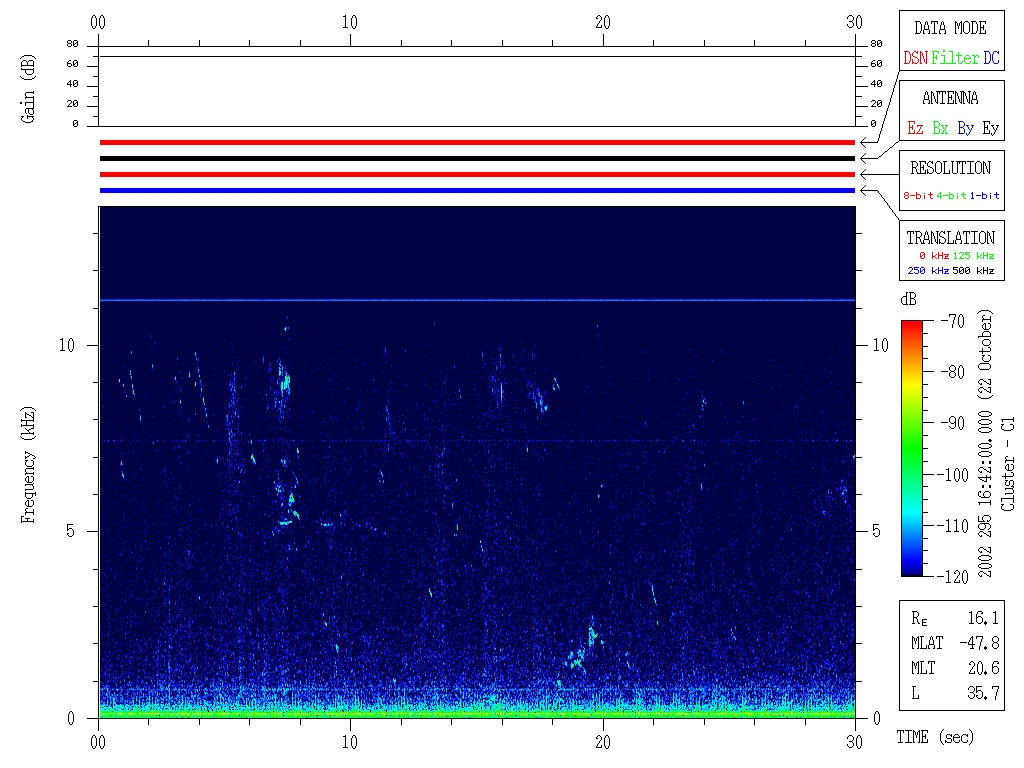Click the red DSN label in Data Mode
The image size is (1024, 768).
click(x=915, y=59)
